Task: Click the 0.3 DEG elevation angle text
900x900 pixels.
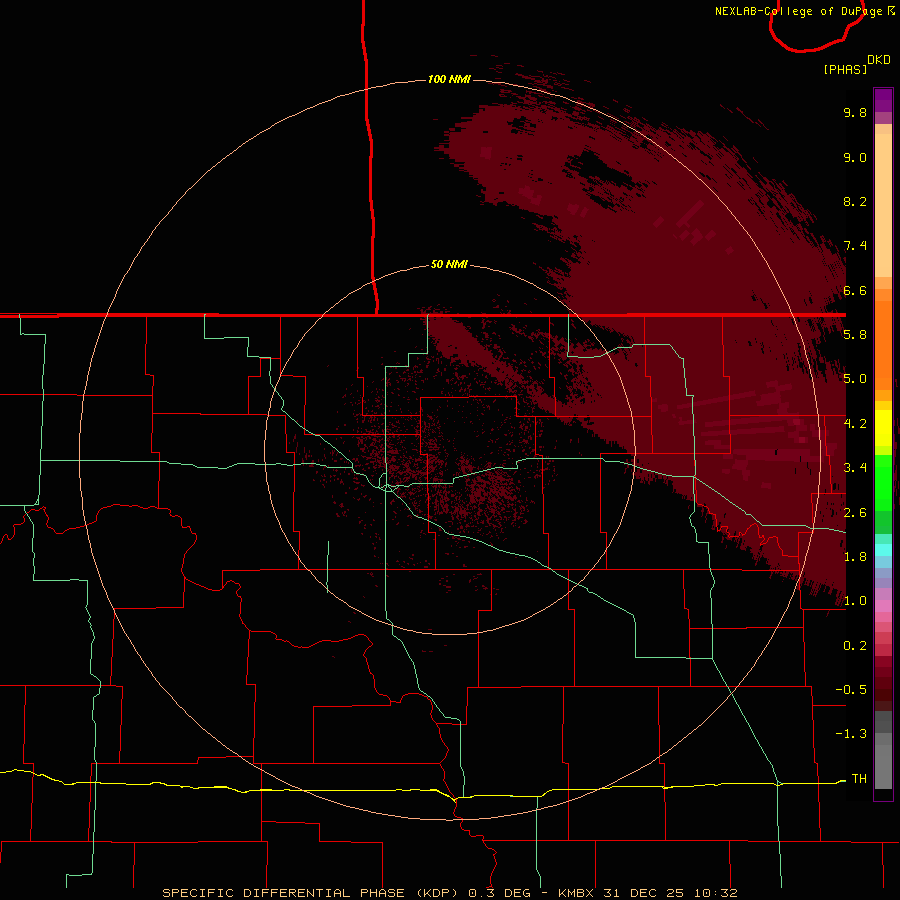Action: pyautogui.click(x=500, y=893)
